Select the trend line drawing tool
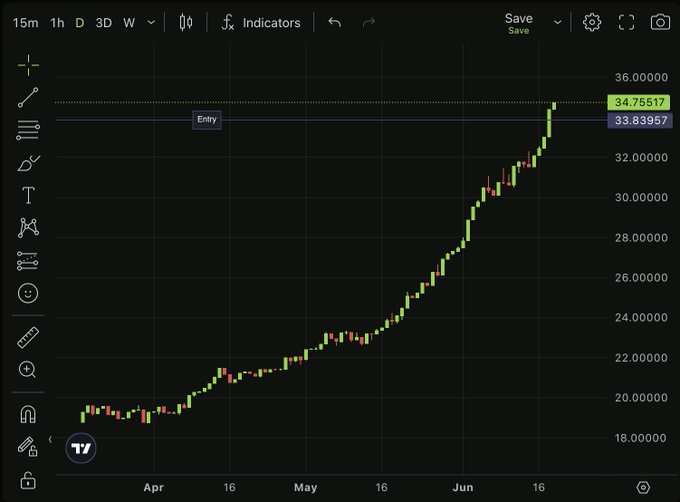This screenshot has height=502, width=680. [28, 98]
